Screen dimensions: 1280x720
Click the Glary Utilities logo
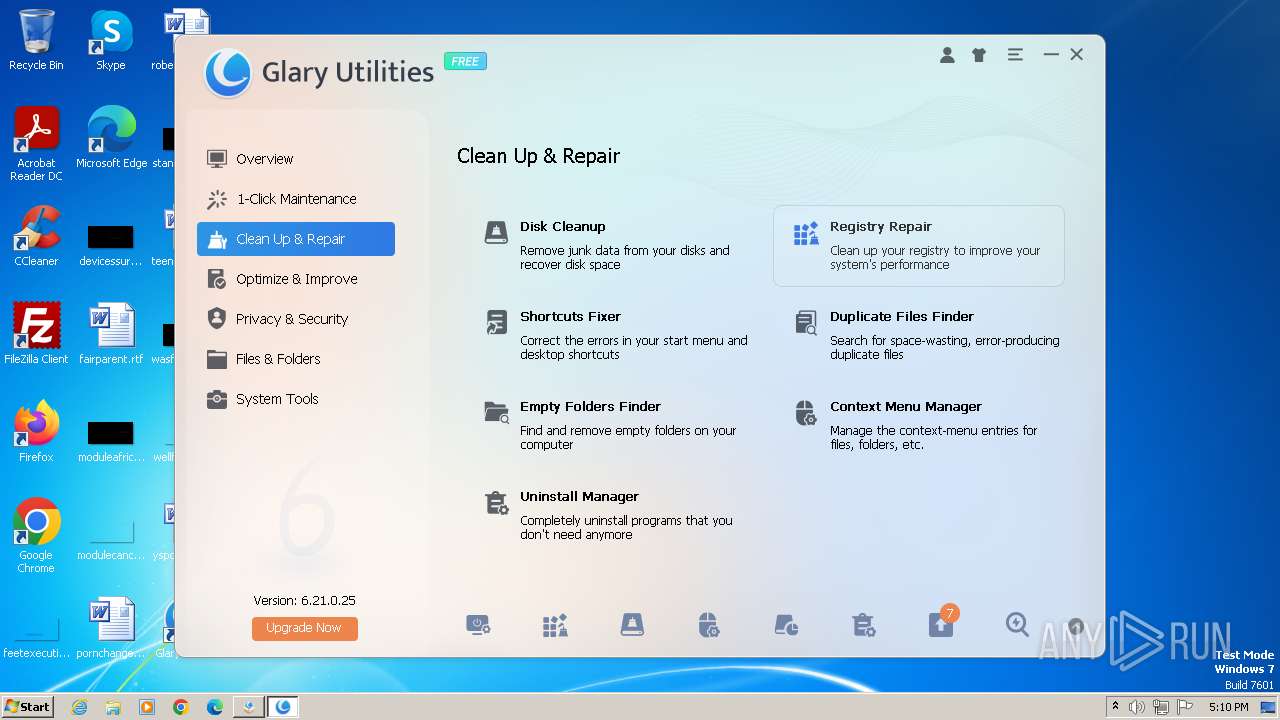(227, 72)
